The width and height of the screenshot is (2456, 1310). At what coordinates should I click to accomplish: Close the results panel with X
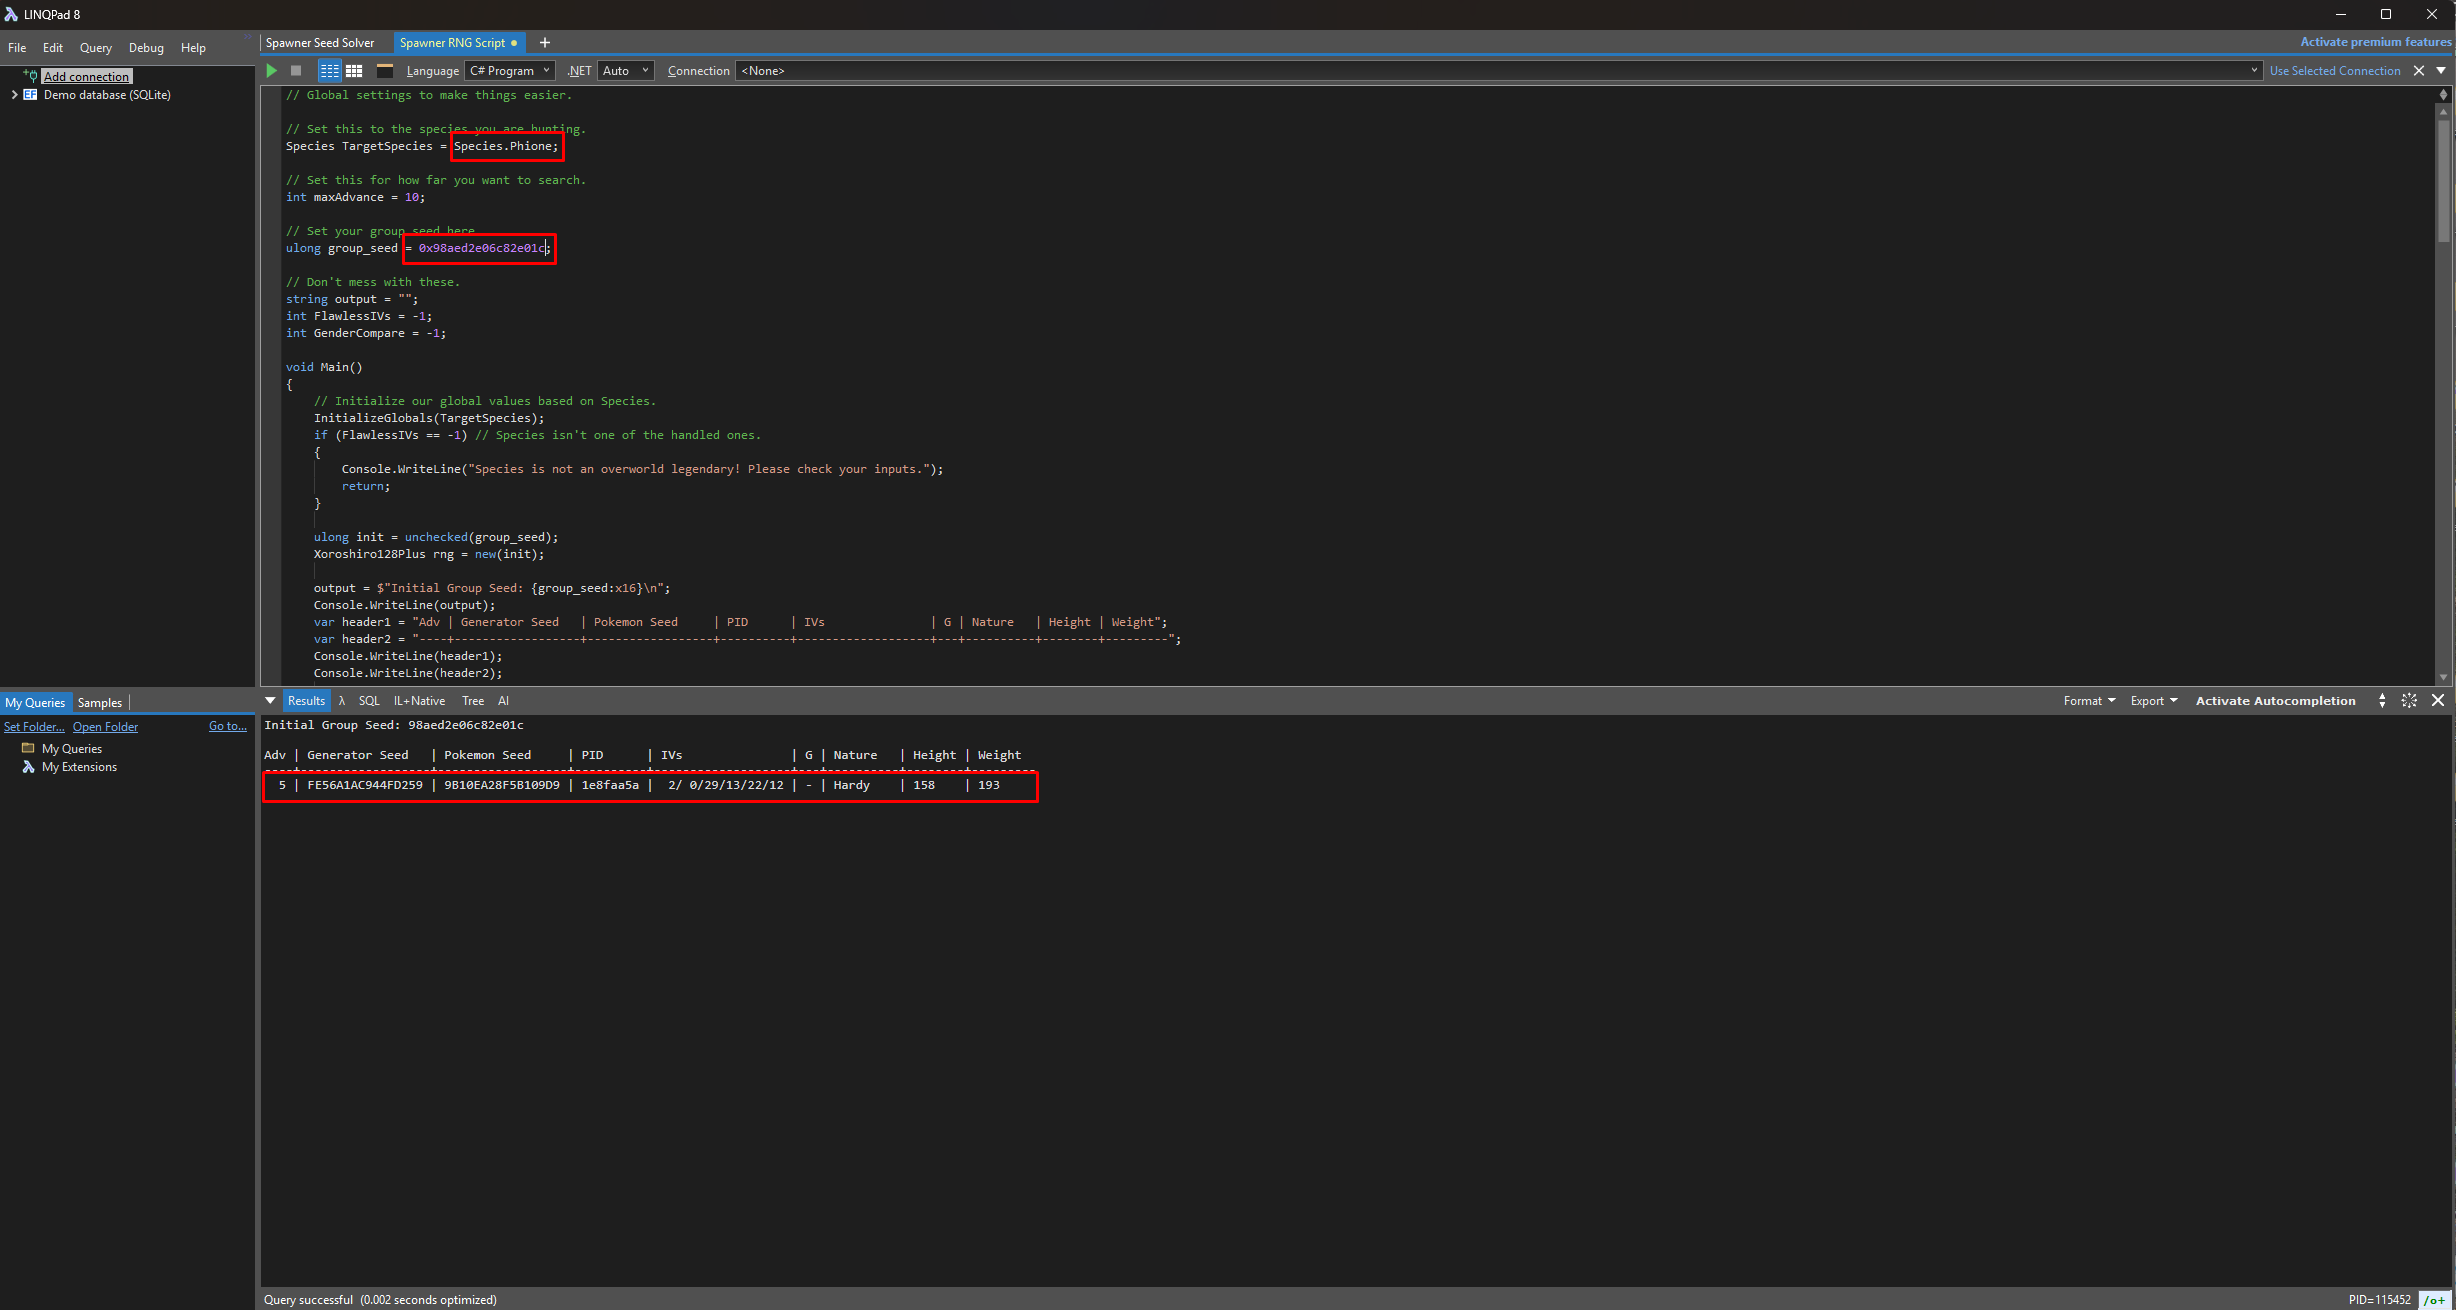pyautogui.click(x=2438, y=701)
